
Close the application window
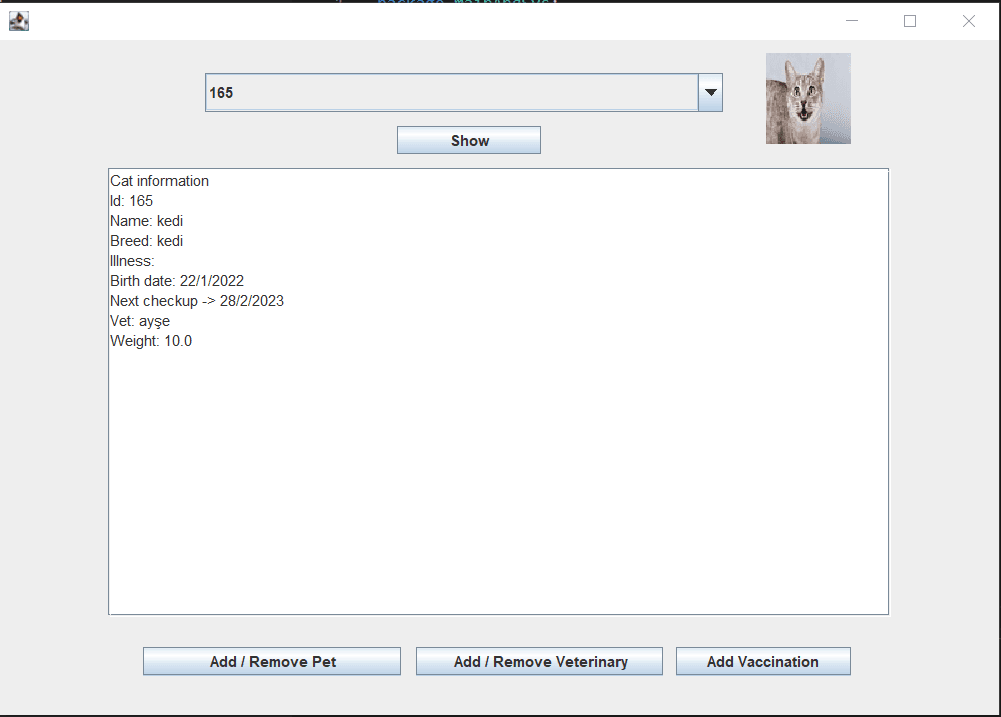(x=968, y=21)
